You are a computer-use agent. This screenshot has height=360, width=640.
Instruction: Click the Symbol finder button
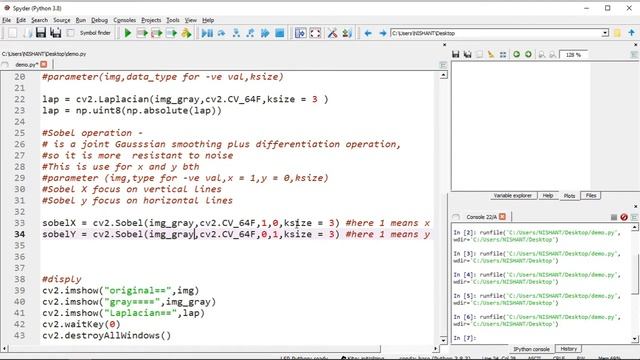[x=95, y=33]
